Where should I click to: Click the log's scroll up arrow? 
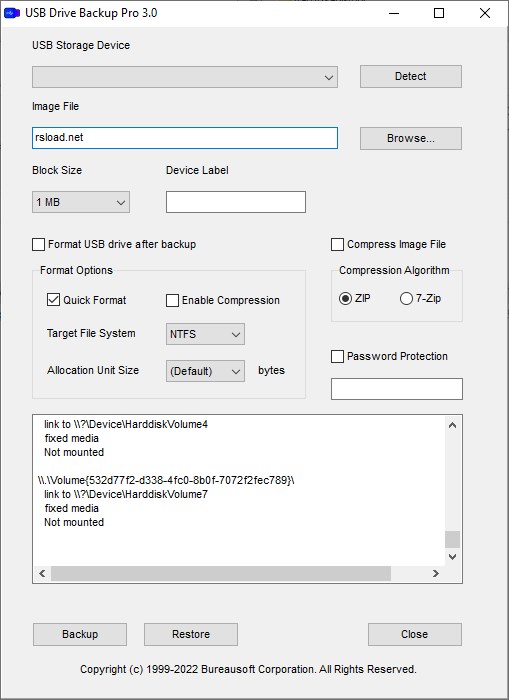point(452,425)
